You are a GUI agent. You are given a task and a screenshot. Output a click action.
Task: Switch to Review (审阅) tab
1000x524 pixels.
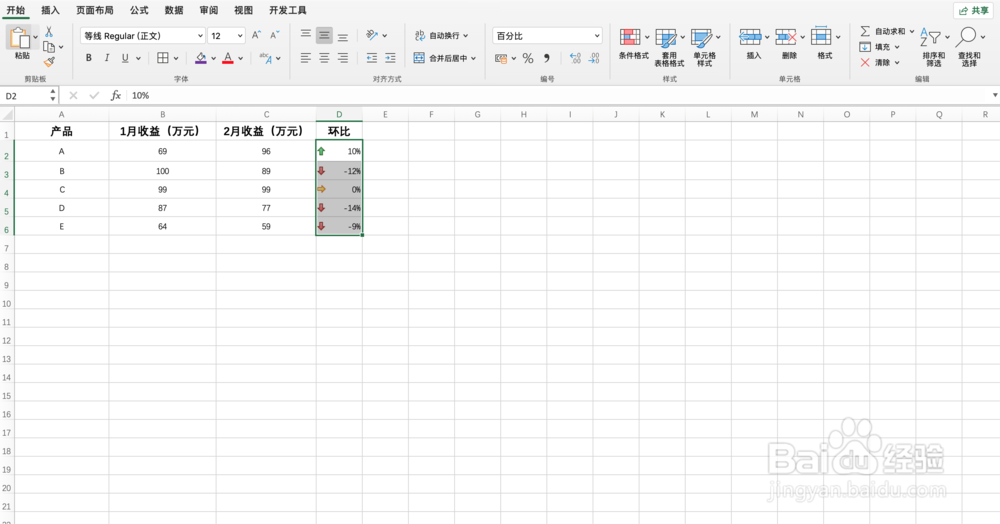tap(209, 10)
